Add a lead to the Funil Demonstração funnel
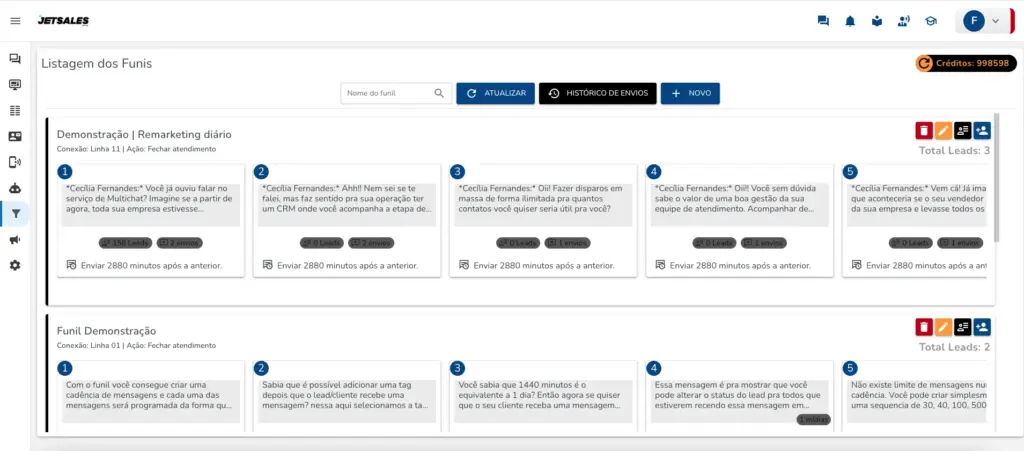The height and width of the screenshot is (451, 1024). pos(981,327)
